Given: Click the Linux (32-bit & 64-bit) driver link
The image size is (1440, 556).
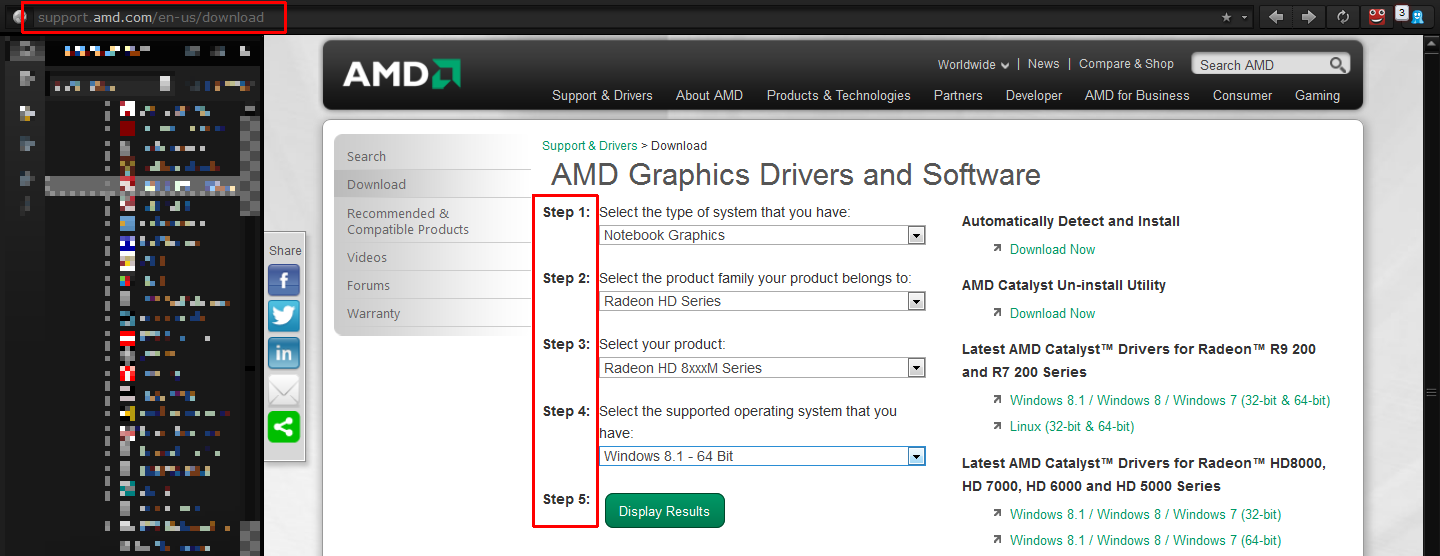Looking at the screenshot, I should [1071, 427].
